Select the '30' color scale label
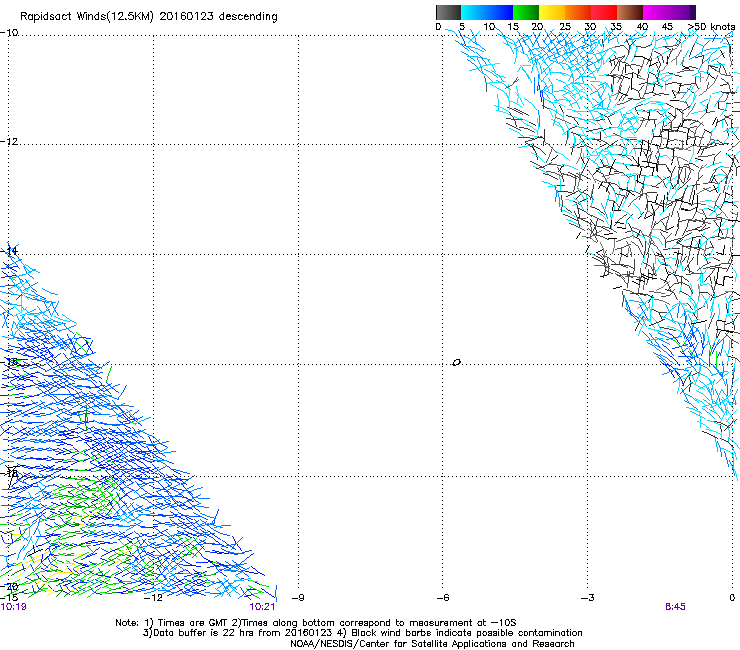Image resolution: width=740 pixels, height=650 pixels. coord(590,27)
